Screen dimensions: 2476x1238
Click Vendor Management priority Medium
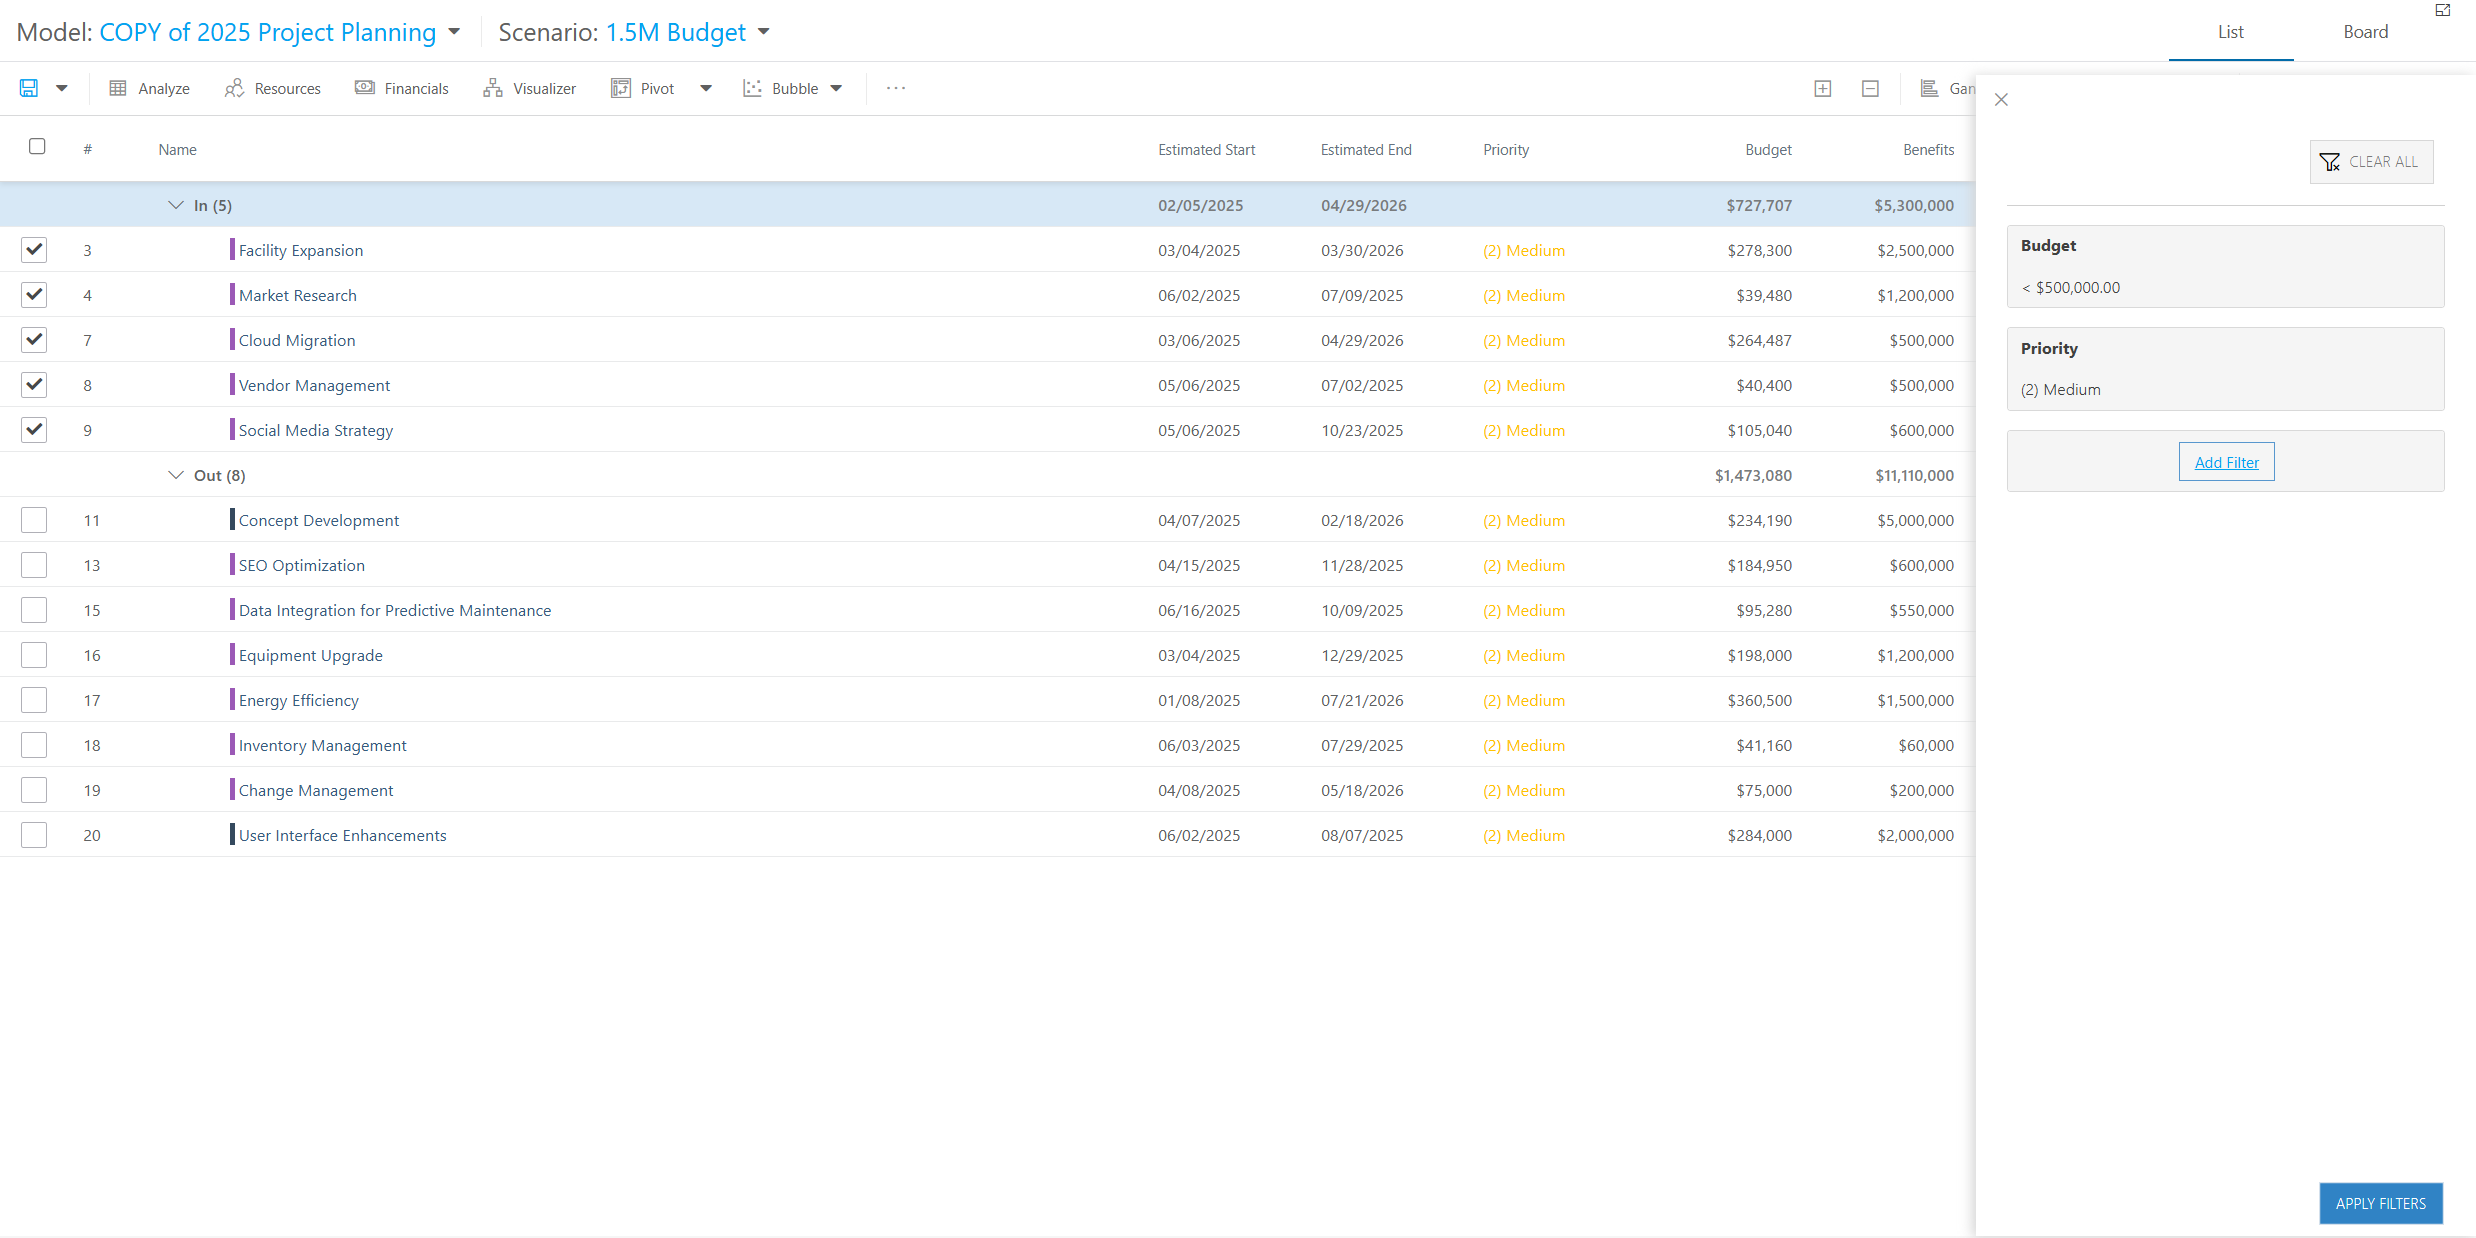pyautogui.click(x=1523, y=385)
